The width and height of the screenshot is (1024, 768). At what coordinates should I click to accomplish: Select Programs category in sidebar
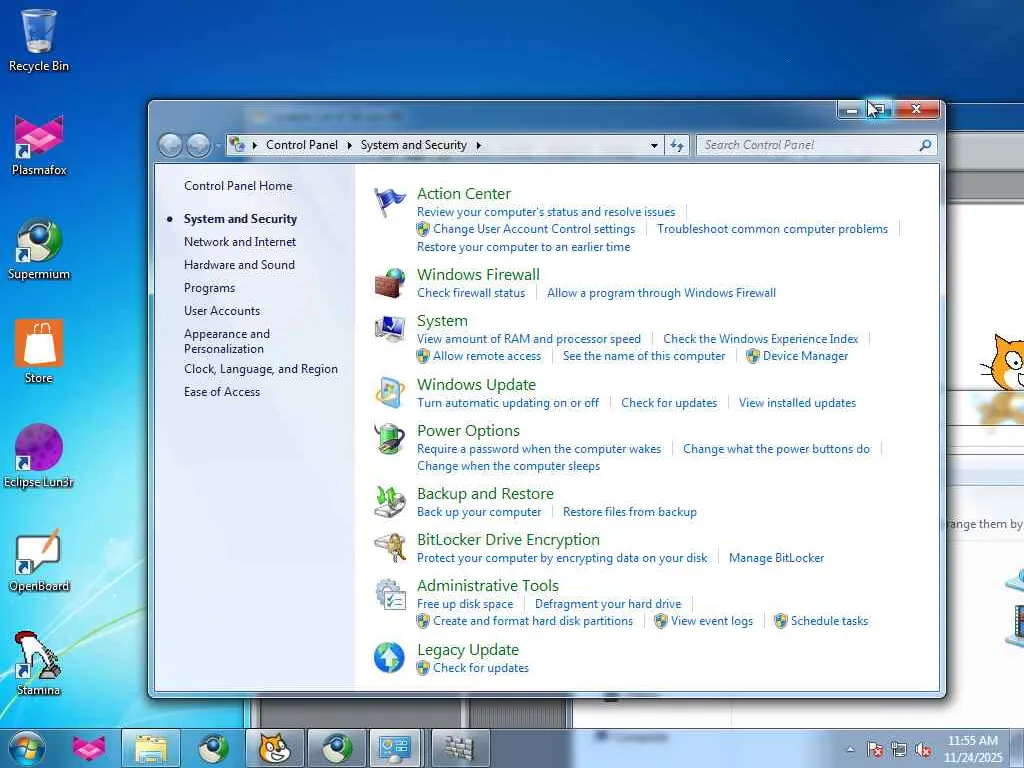pos(209,288)
